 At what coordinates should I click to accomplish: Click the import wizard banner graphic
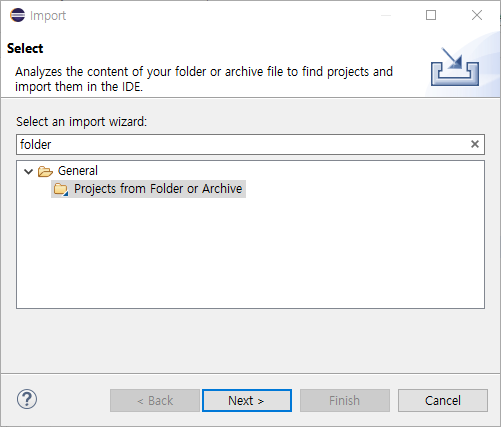[x=455, y=67]
